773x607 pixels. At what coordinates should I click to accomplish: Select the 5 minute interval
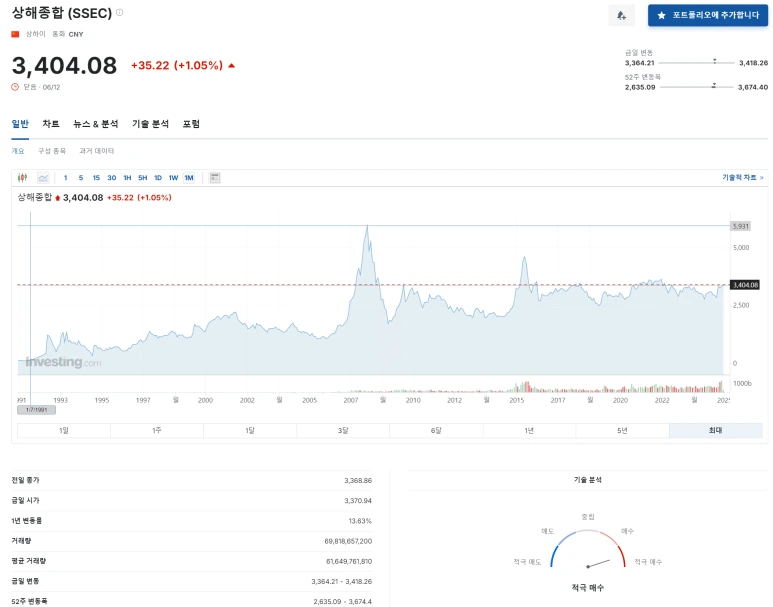point(81,178)
